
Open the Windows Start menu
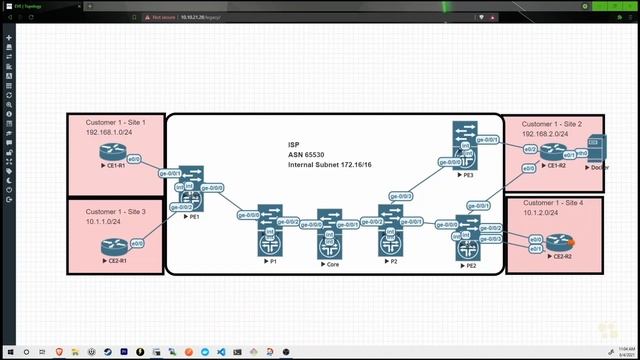pyautogui.click(x=10, y=352)
